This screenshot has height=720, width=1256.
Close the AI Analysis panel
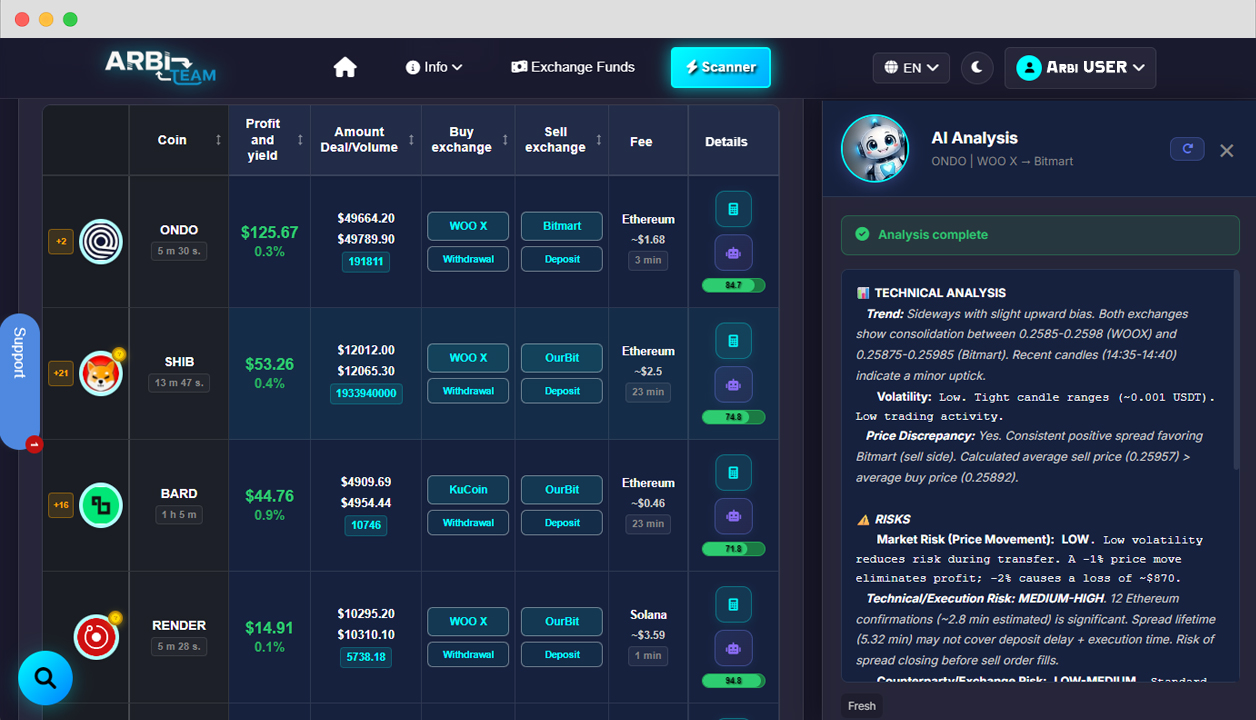(x=1227, y=151)
